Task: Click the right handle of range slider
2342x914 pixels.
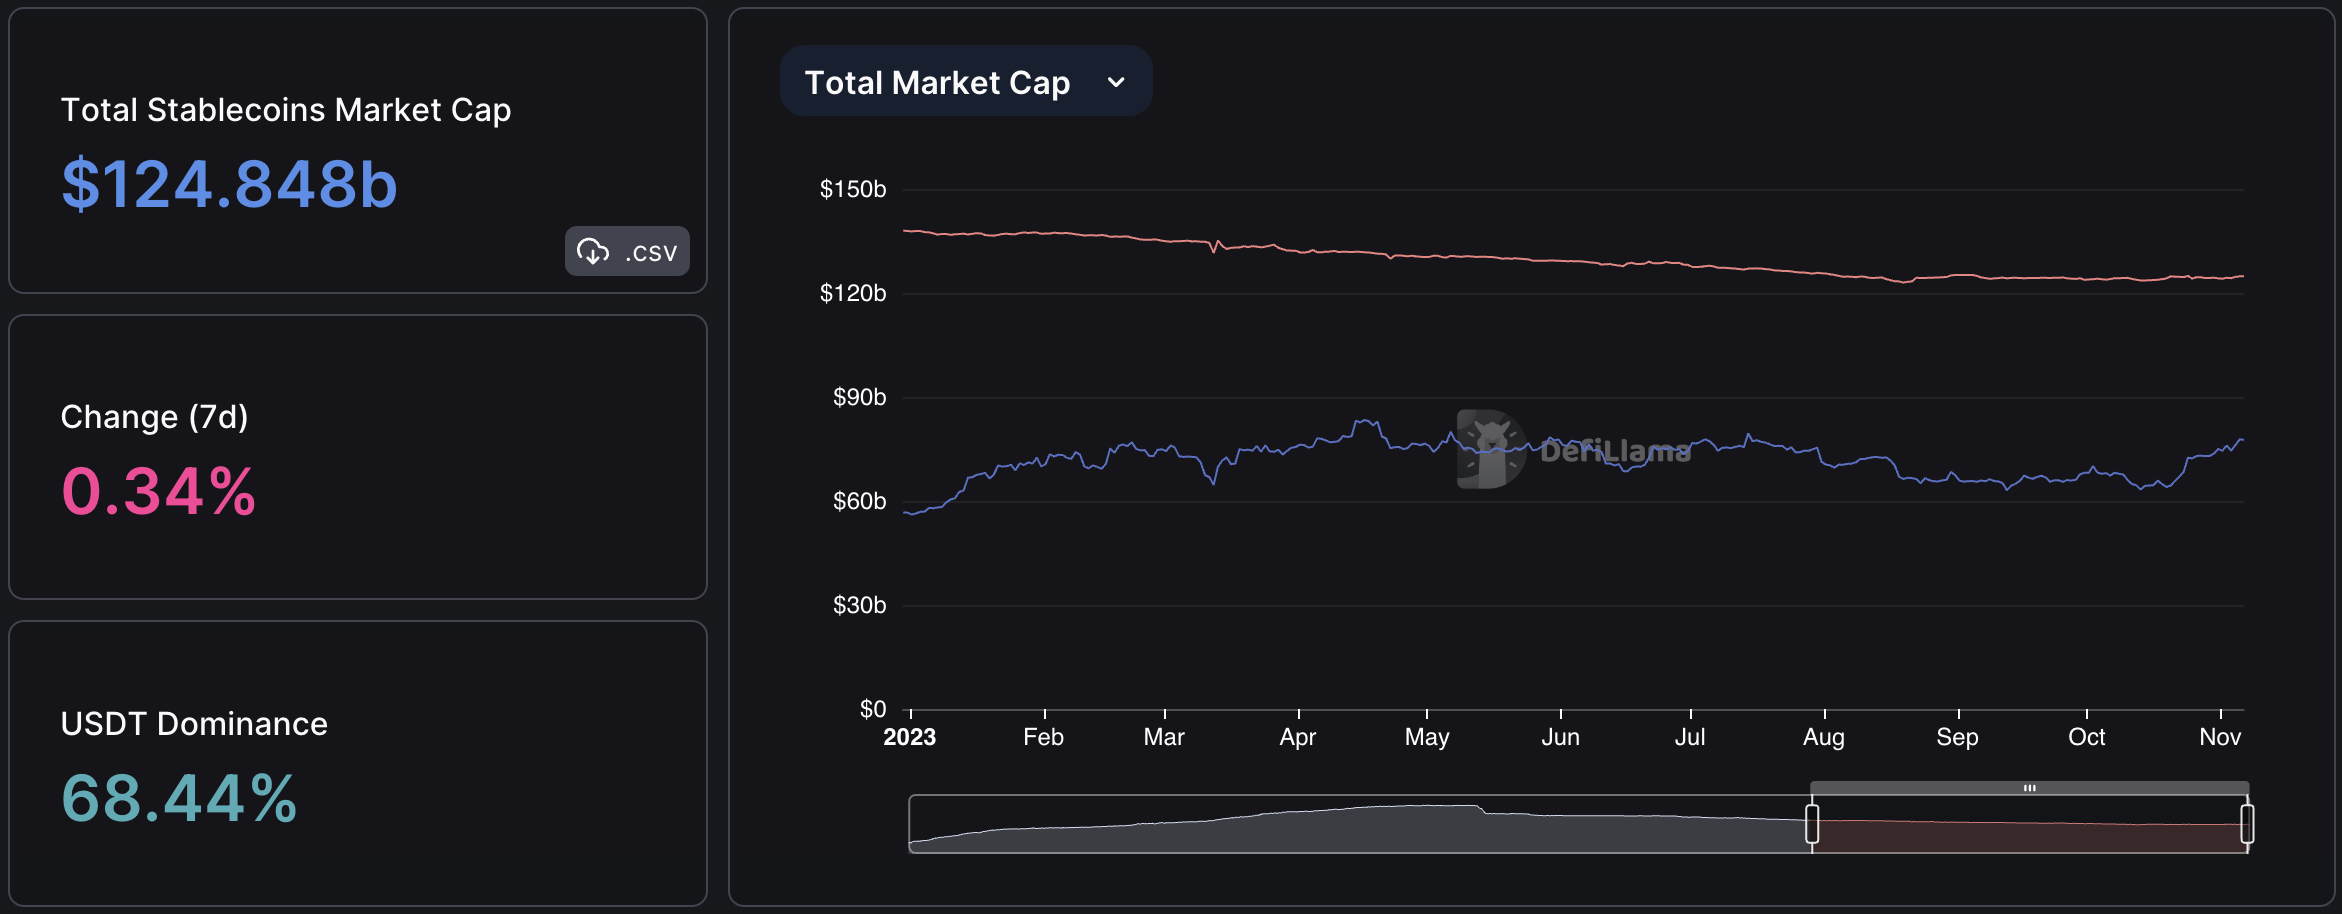Action: 2247,824
